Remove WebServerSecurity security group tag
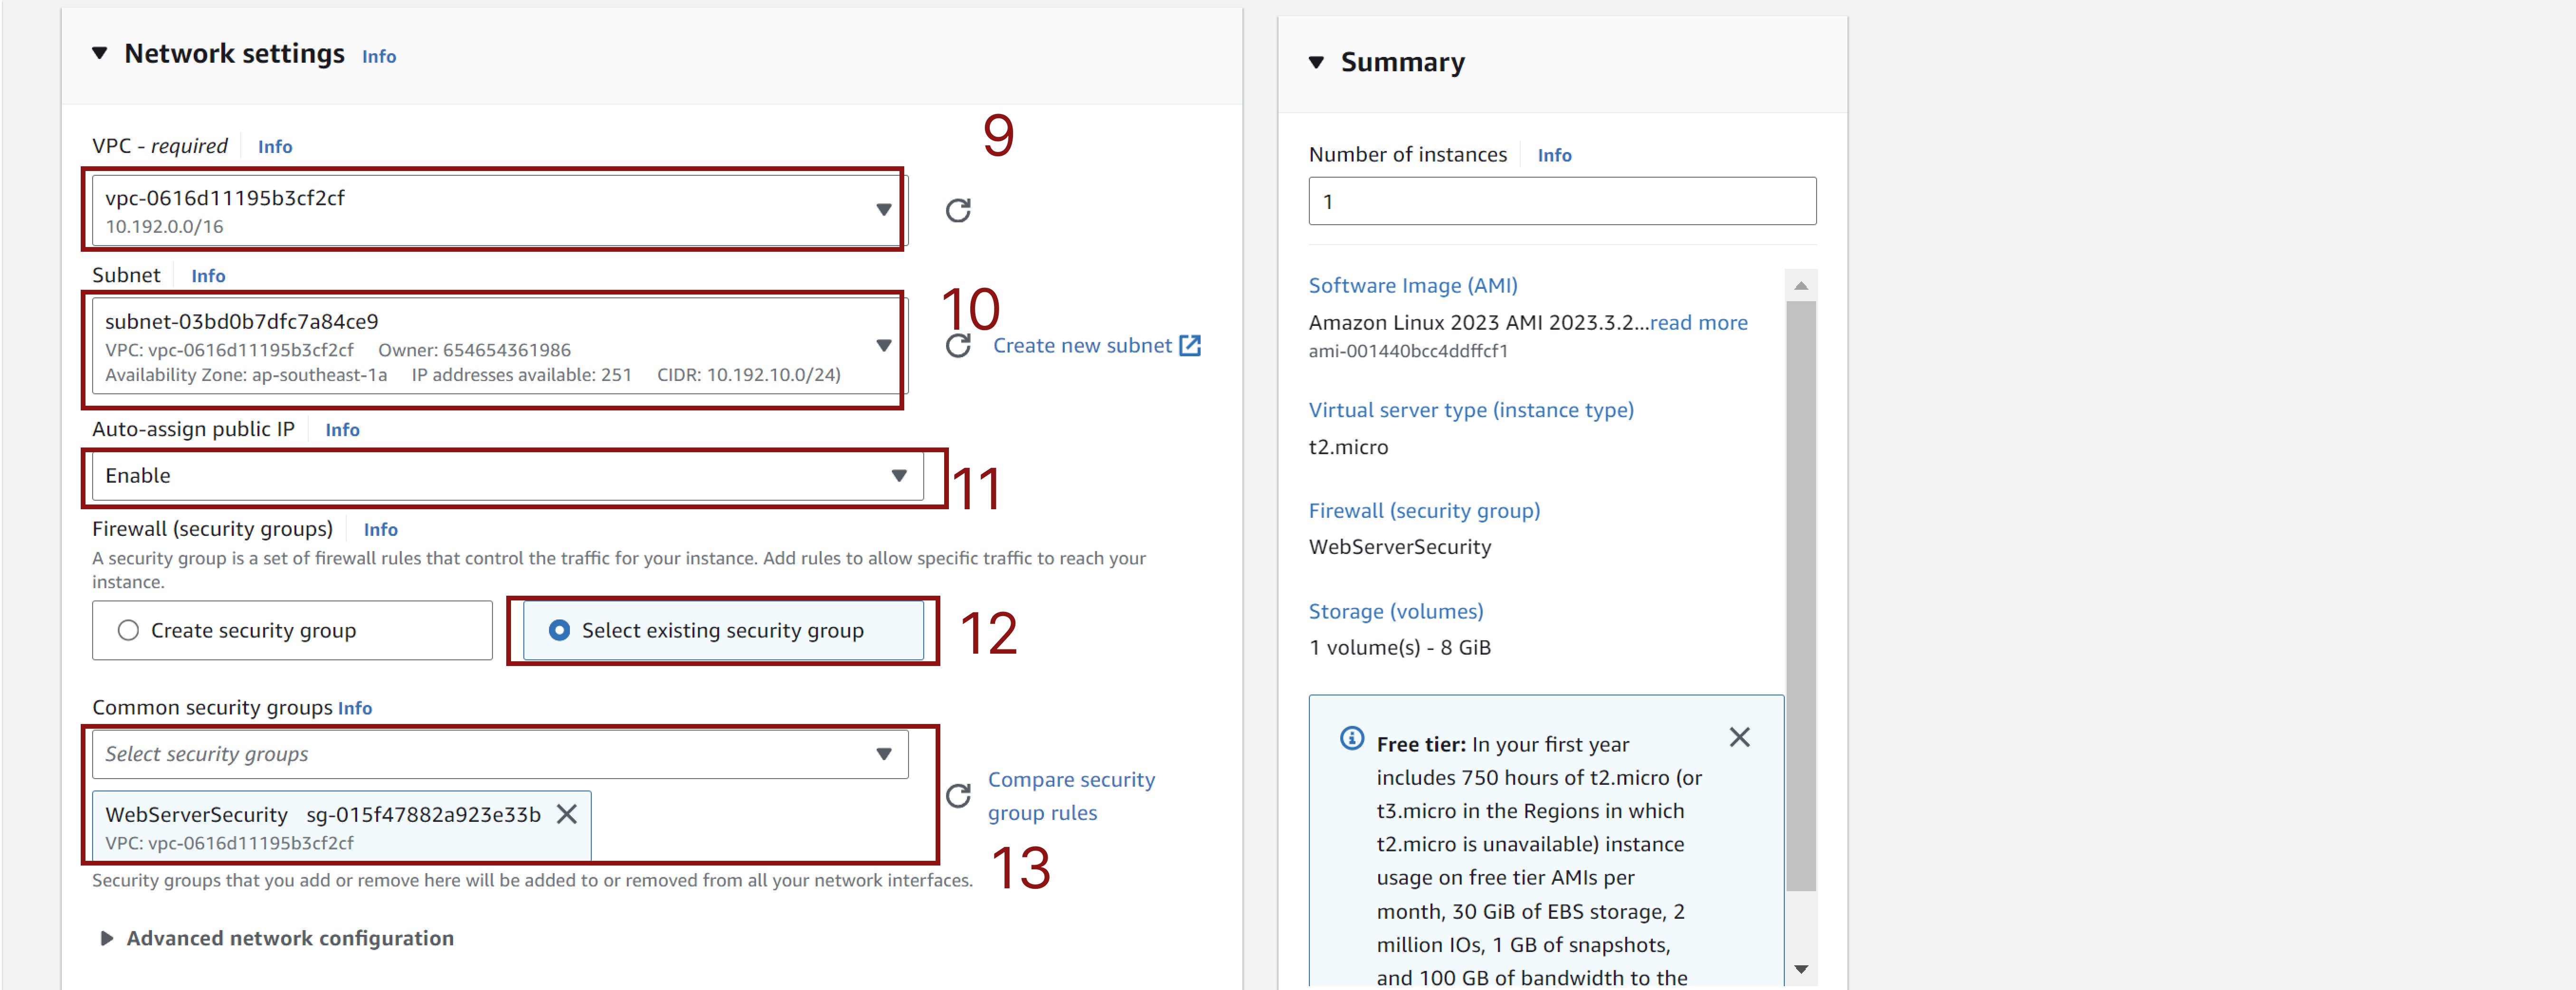Viewport: 2576px width, 990px height. [567, 814]
